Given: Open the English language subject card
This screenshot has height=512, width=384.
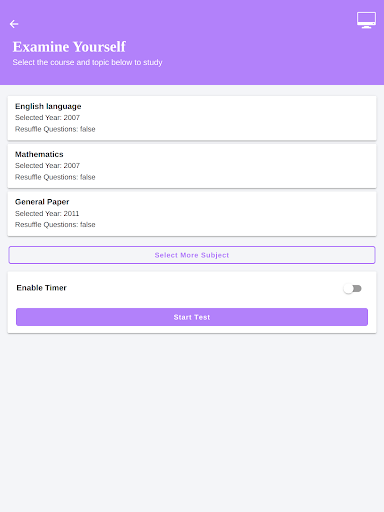Looking at the screenshot, I should pyautogui.click(x=192, y=118).
